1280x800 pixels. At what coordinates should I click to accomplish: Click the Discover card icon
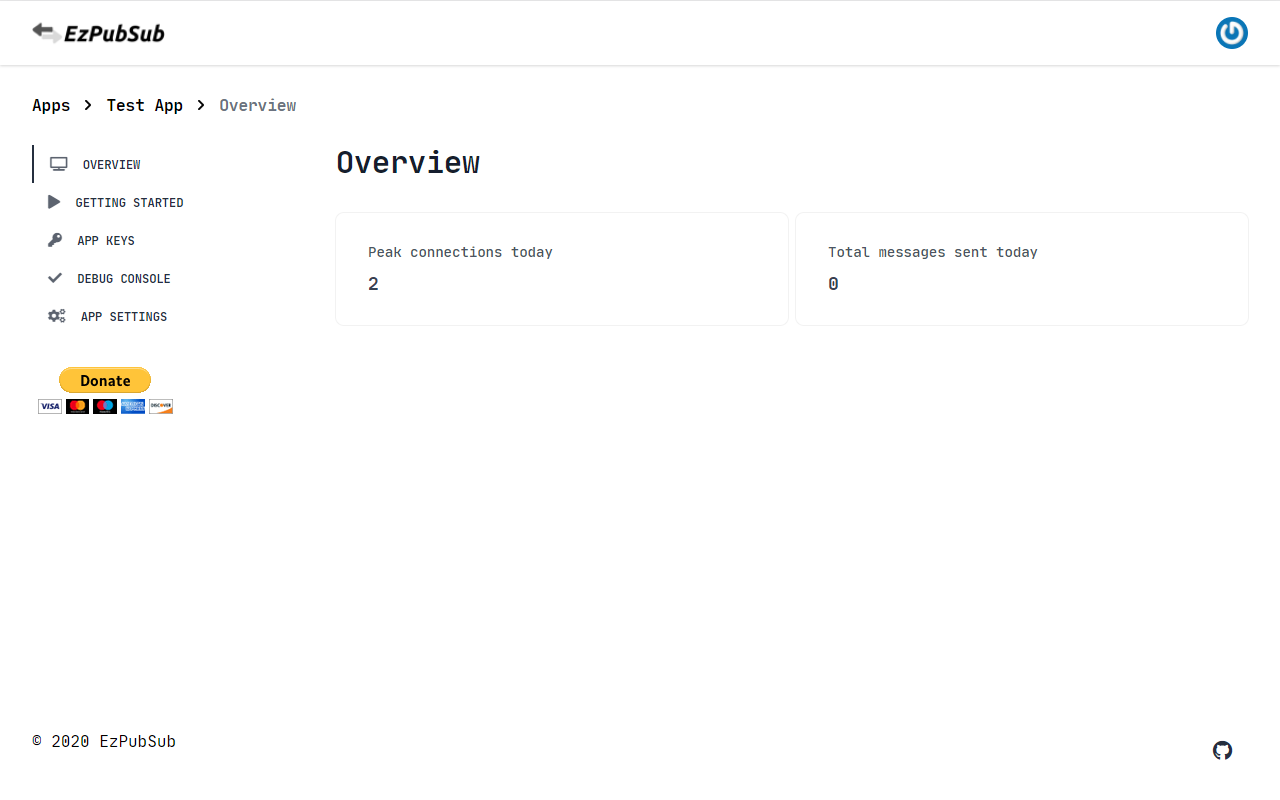click(161, 406)
